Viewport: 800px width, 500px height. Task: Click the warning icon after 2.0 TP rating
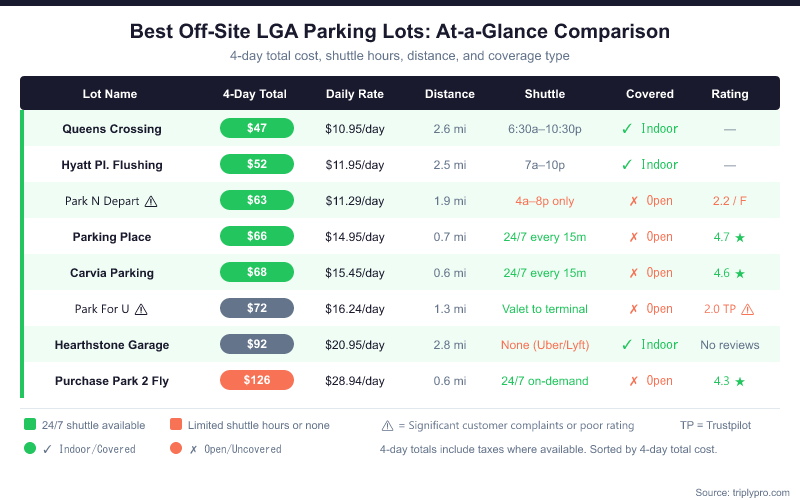[748, 309]
